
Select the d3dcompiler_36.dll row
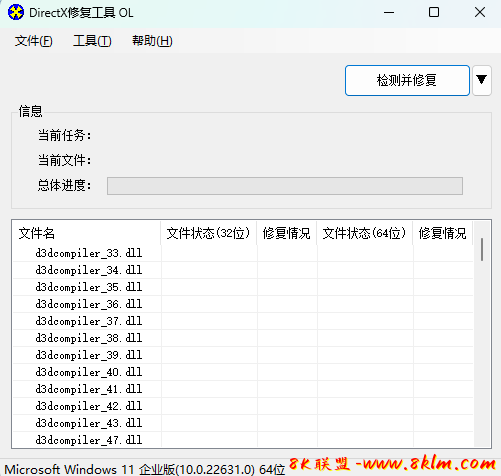243,304
